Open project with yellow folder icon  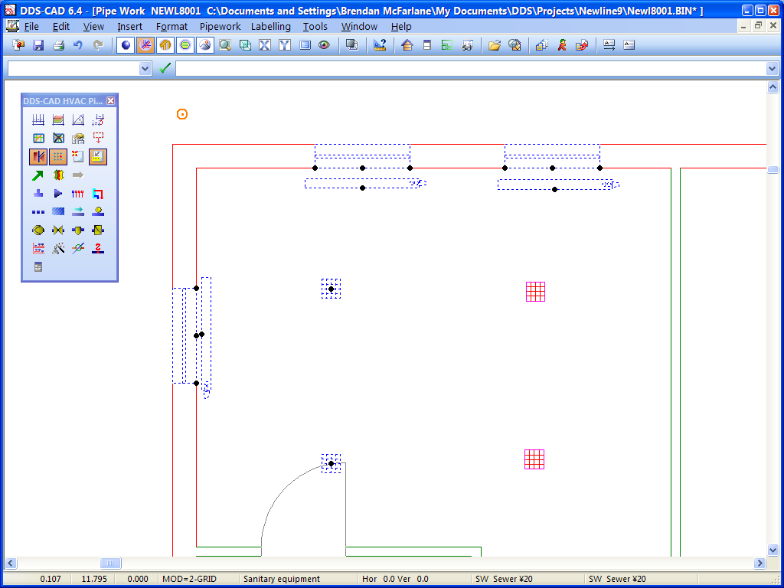tap(494, 46)
